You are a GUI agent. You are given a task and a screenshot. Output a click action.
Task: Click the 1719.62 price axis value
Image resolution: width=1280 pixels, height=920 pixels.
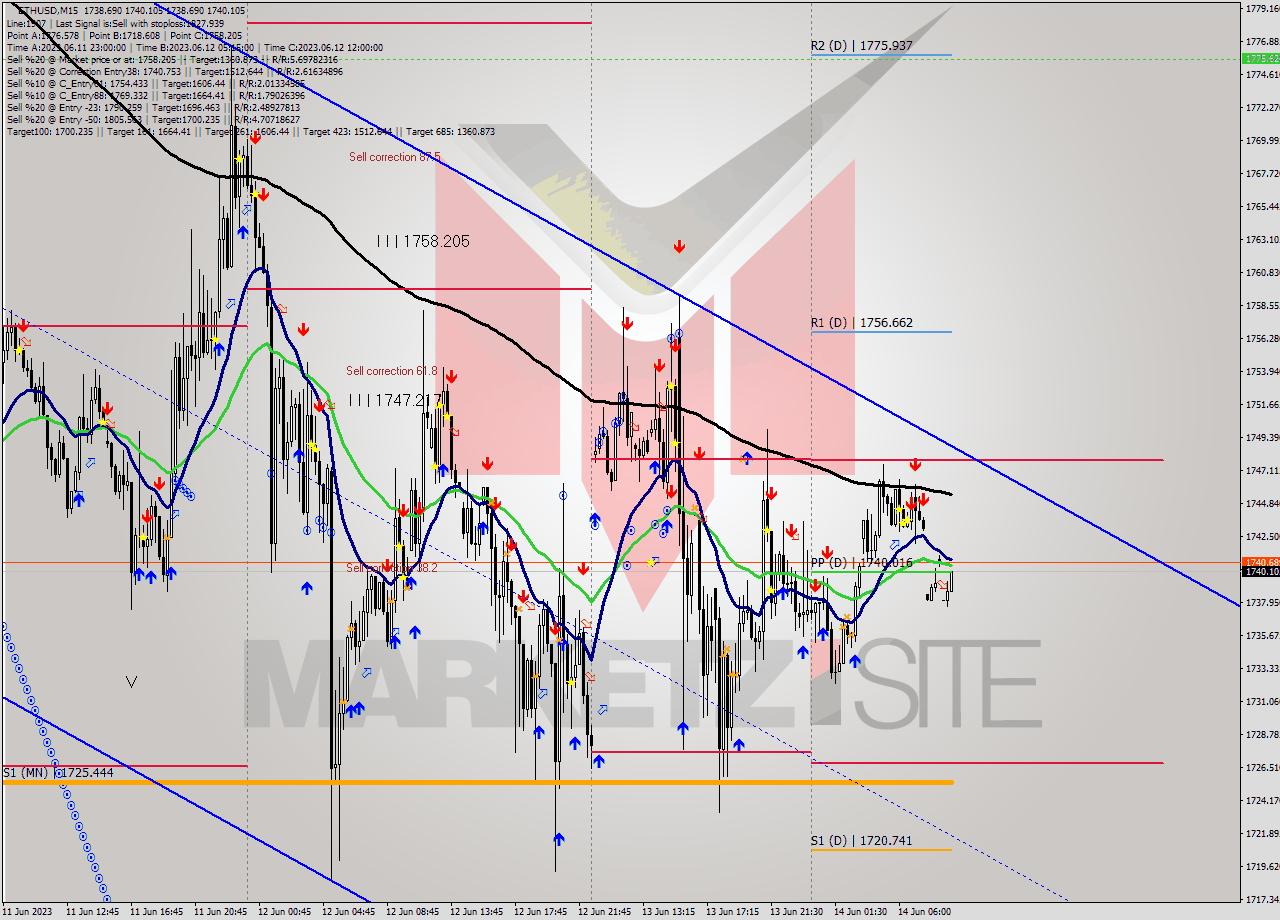[1261, 866]
